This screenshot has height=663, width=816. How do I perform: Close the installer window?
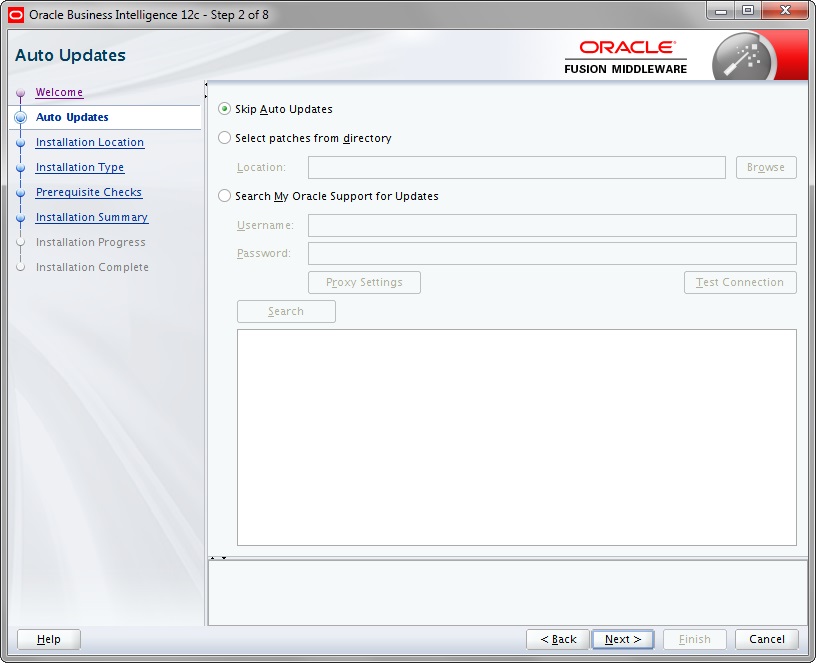pyautogui.click(x=785, y=11)
